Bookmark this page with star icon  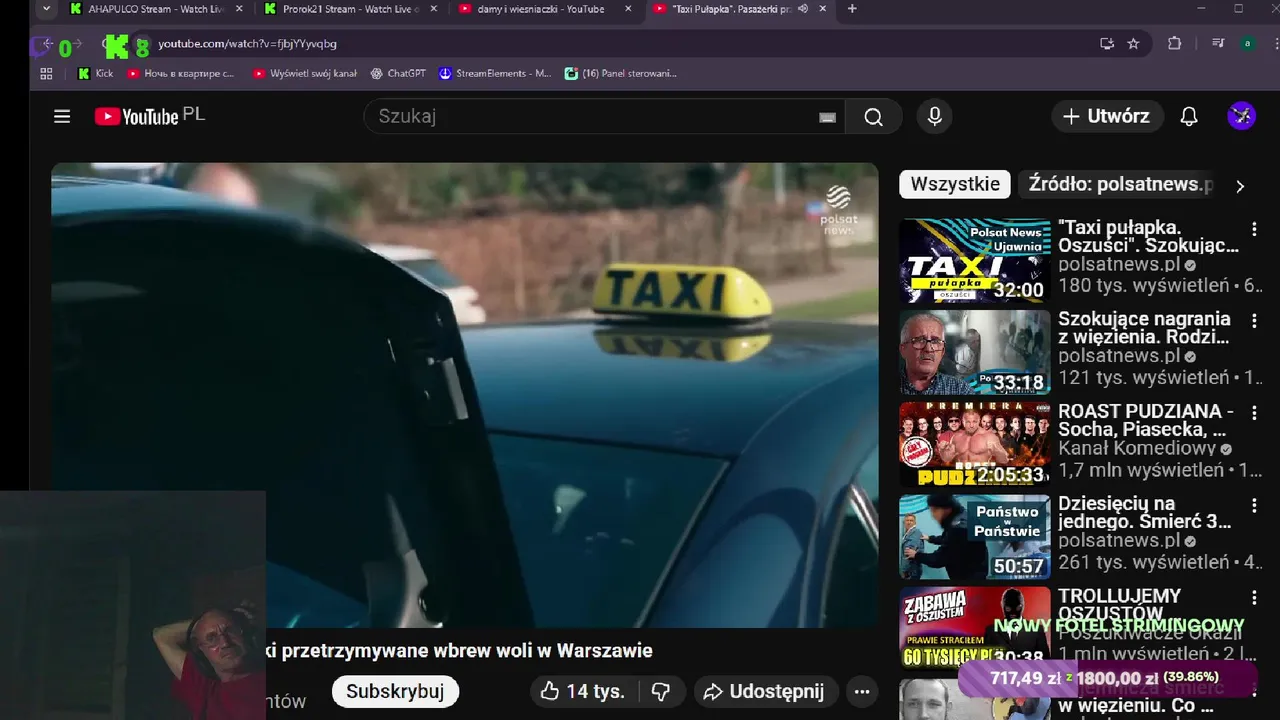click(x=1133, y=44)
